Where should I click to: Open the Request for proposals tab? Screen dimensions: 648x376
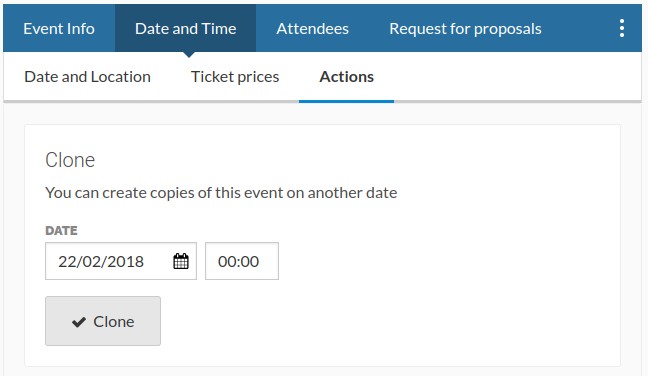(465, 29)
